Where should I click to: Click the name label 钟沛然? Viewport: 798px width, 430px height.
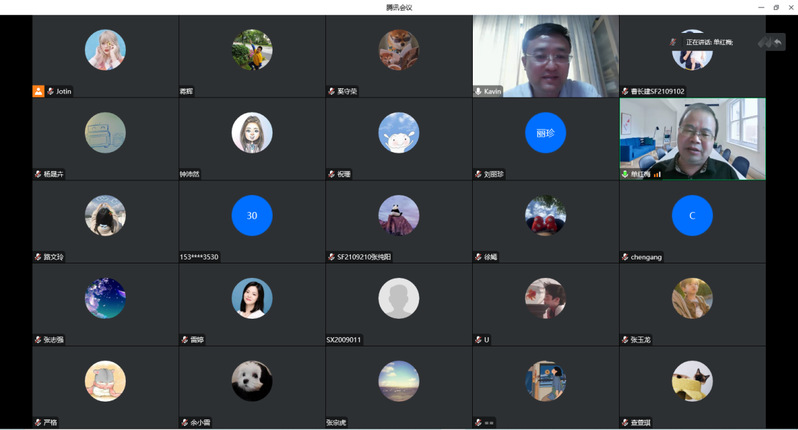191,174
